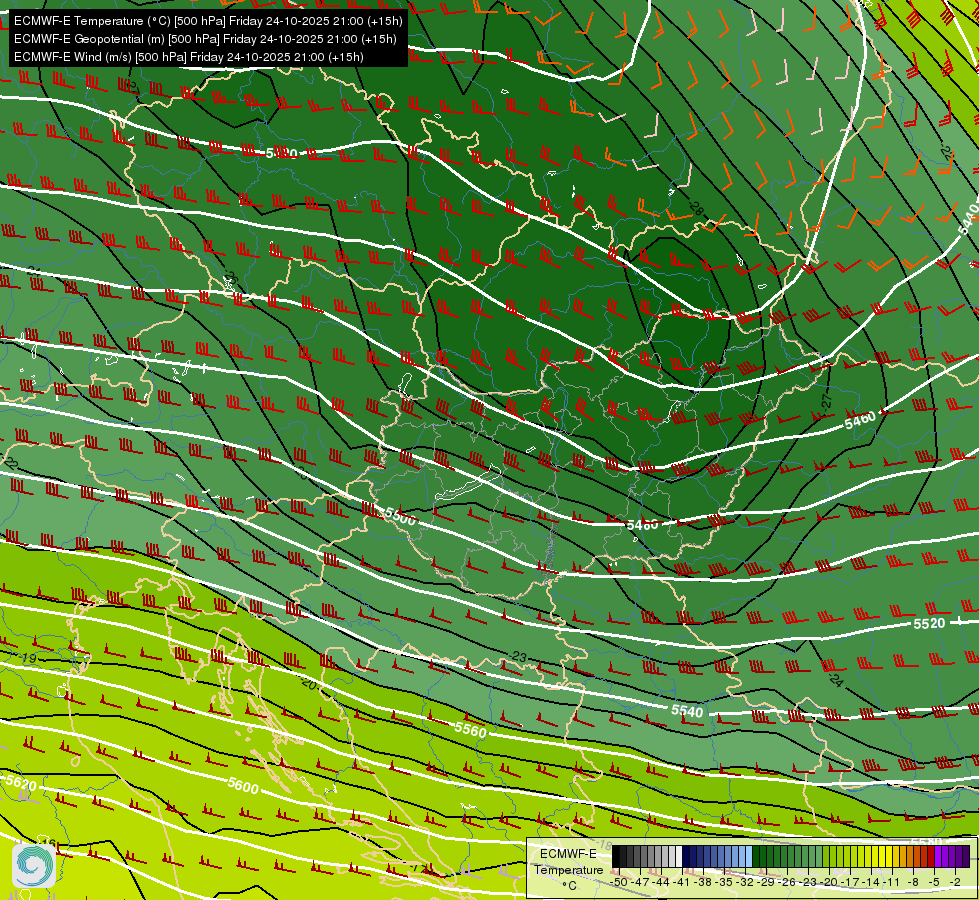Click the ECMWF-E Geopotential 500 hPa title line
The width and height of the screenshot is (979, 900).
tap(205, 39)
